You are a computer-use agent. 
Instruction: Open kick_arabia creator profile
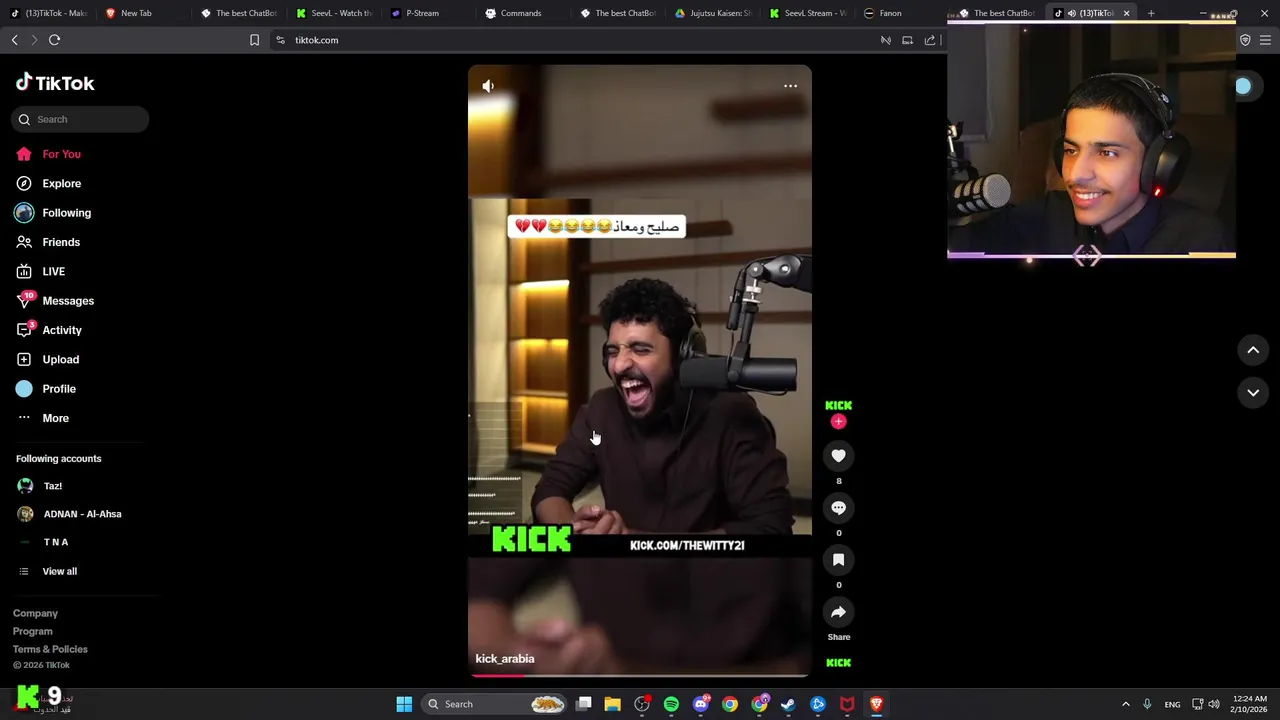tap(505, 659)
